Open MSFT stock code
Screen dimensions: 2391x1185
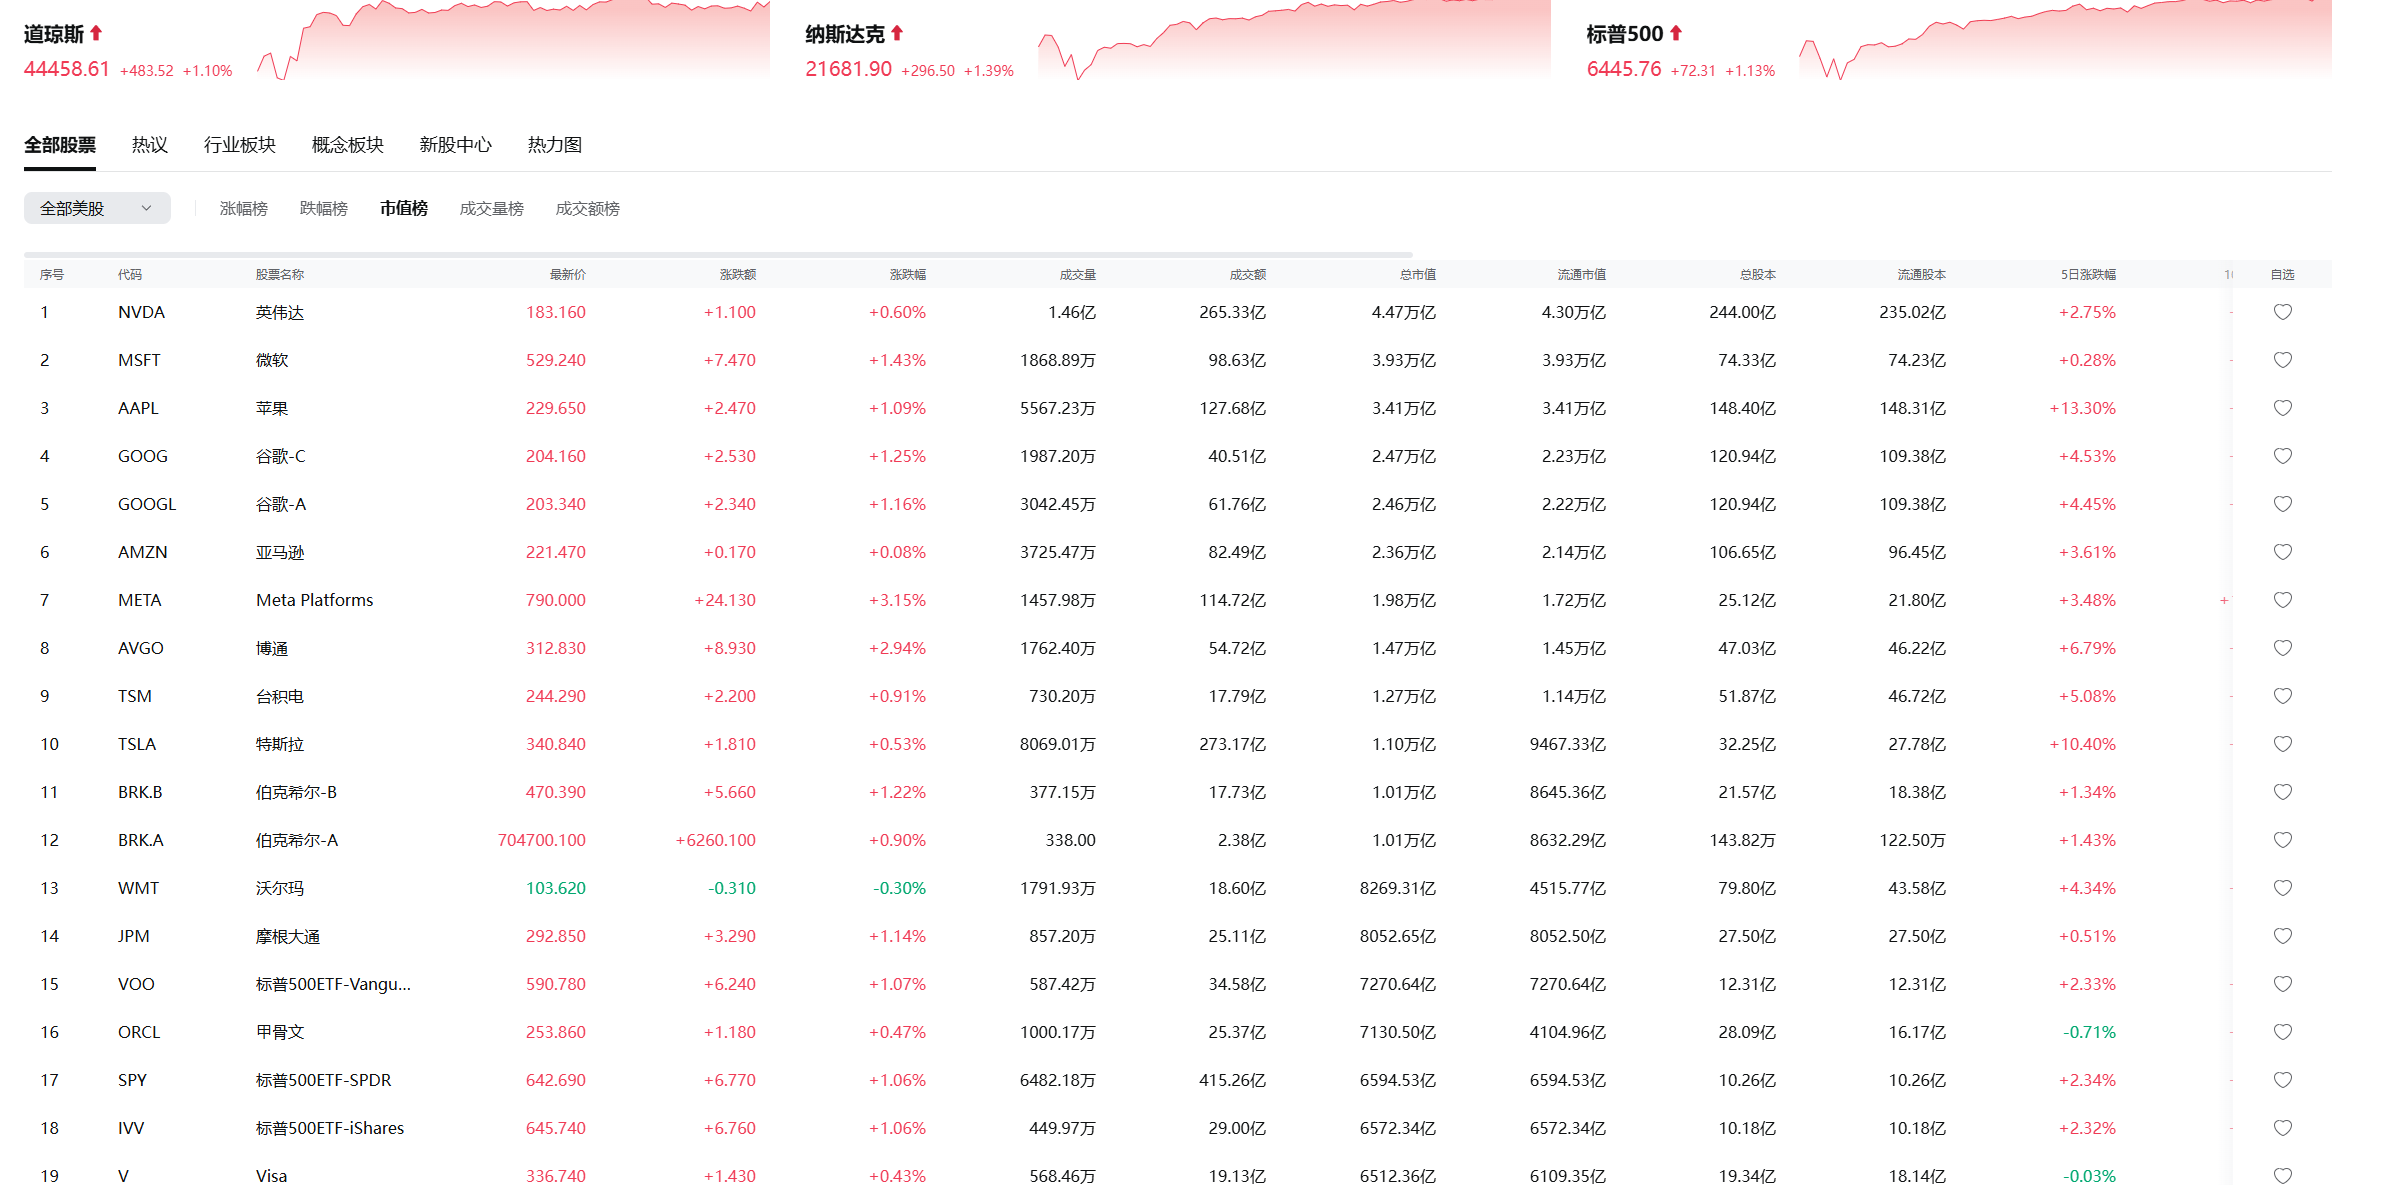[139, 360]
